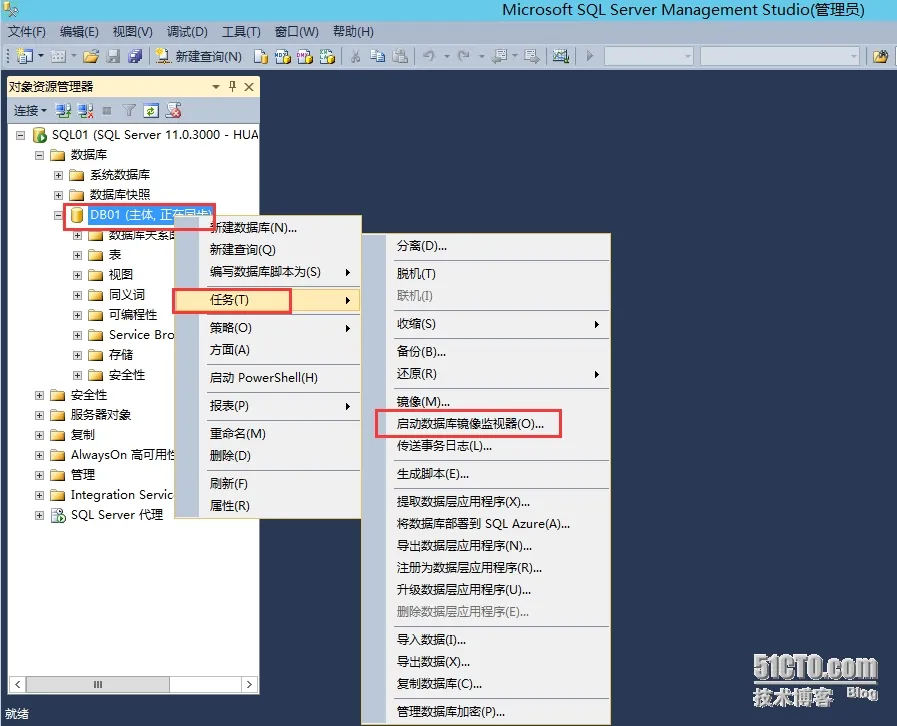
Task: Collapse the SQL01 server node
Action: point(21,136)
